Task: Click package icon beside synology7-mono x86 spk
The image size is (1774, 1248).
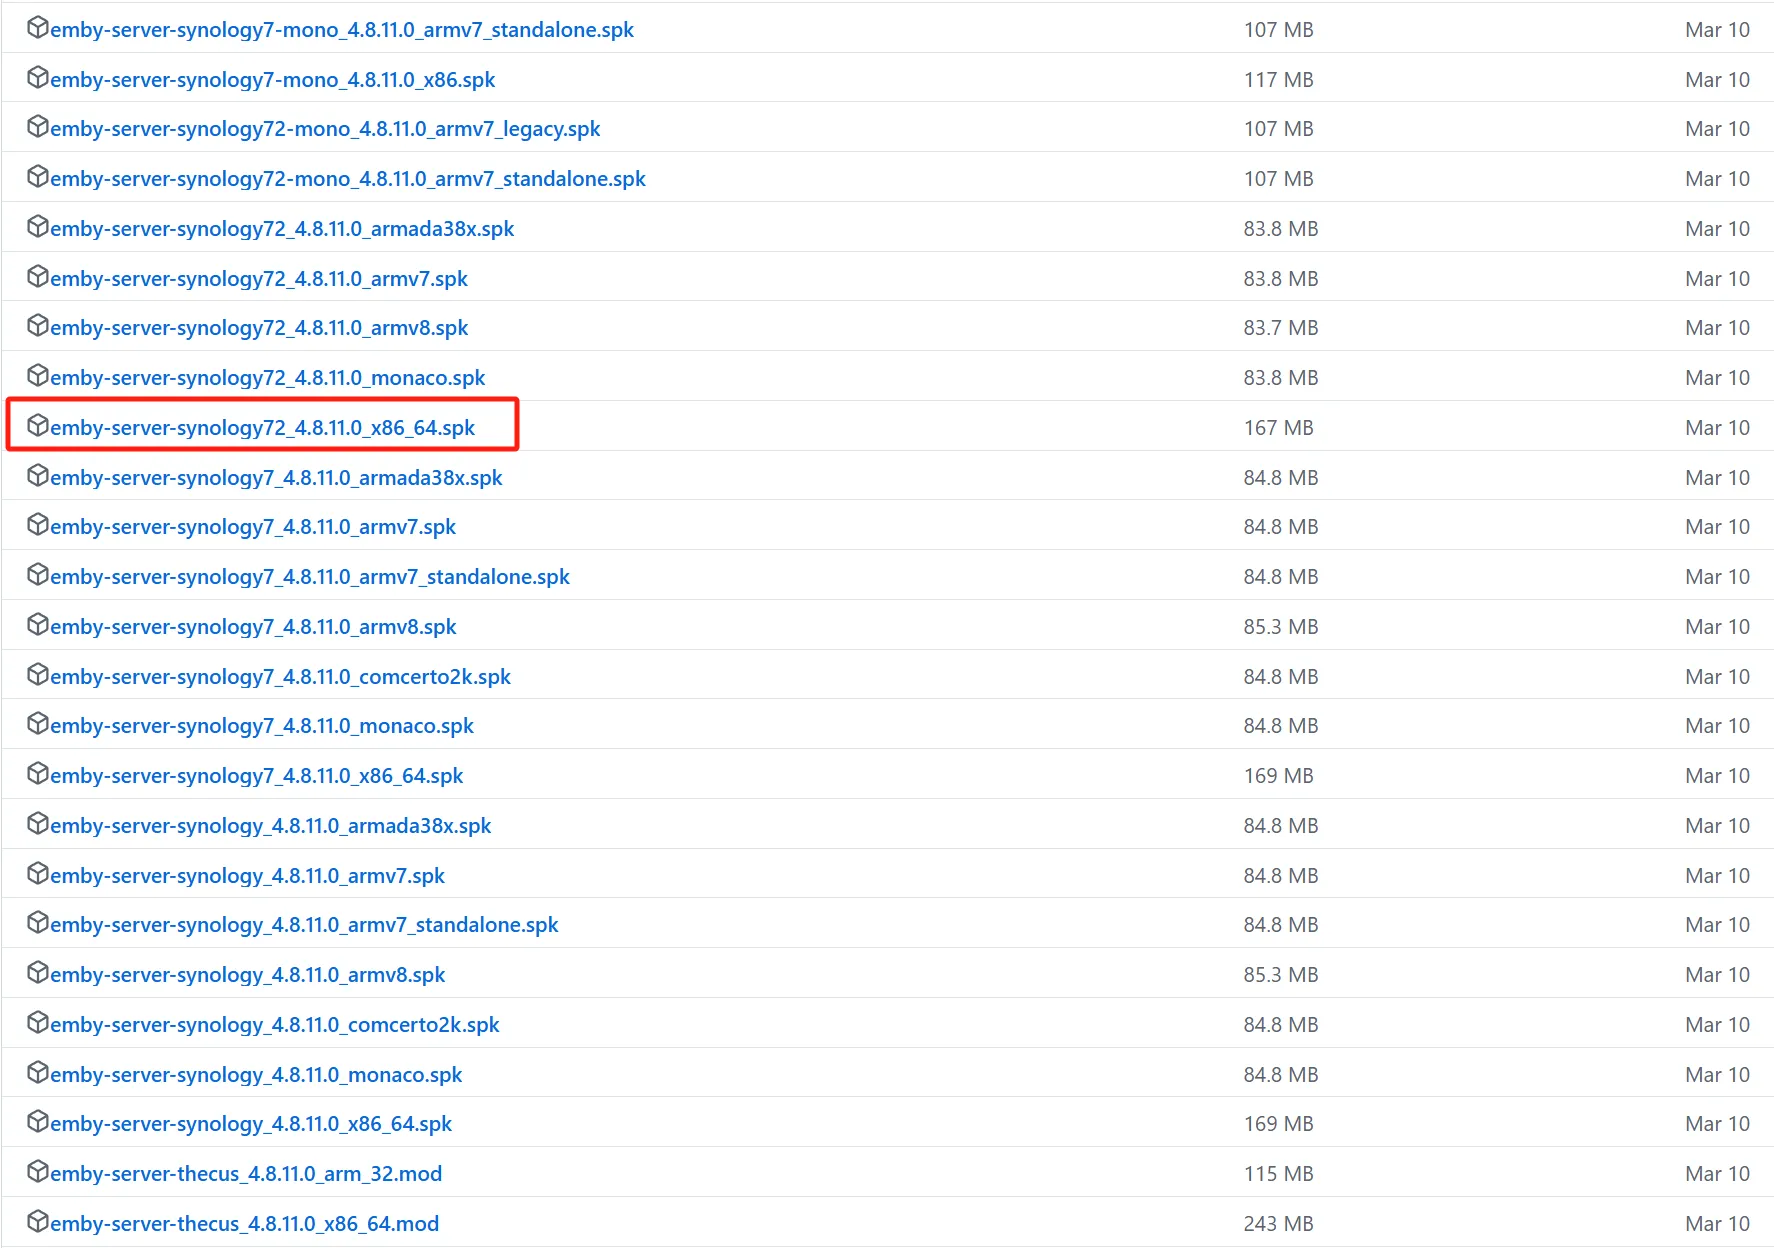Action: tap(38, 78)
